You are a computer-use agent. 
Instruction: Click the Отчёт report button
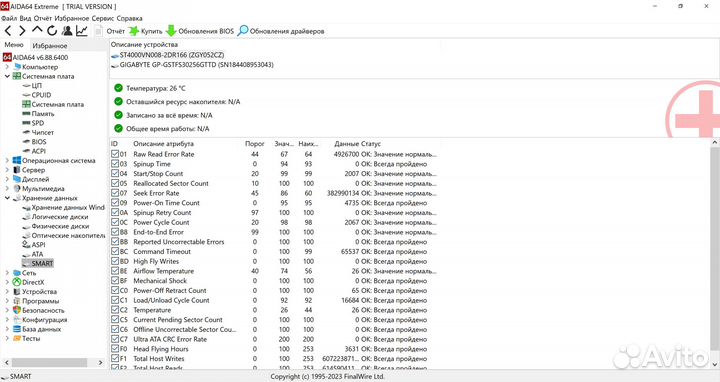pos(110,31)
